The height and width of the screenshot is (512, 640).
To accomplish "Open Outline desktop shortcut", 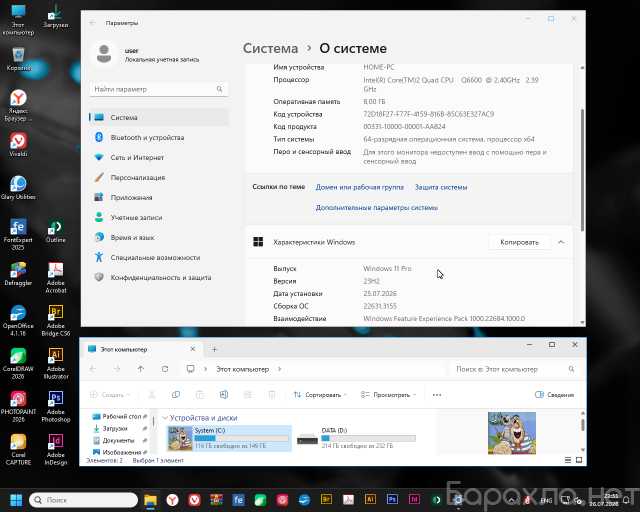I will [56, 231].
